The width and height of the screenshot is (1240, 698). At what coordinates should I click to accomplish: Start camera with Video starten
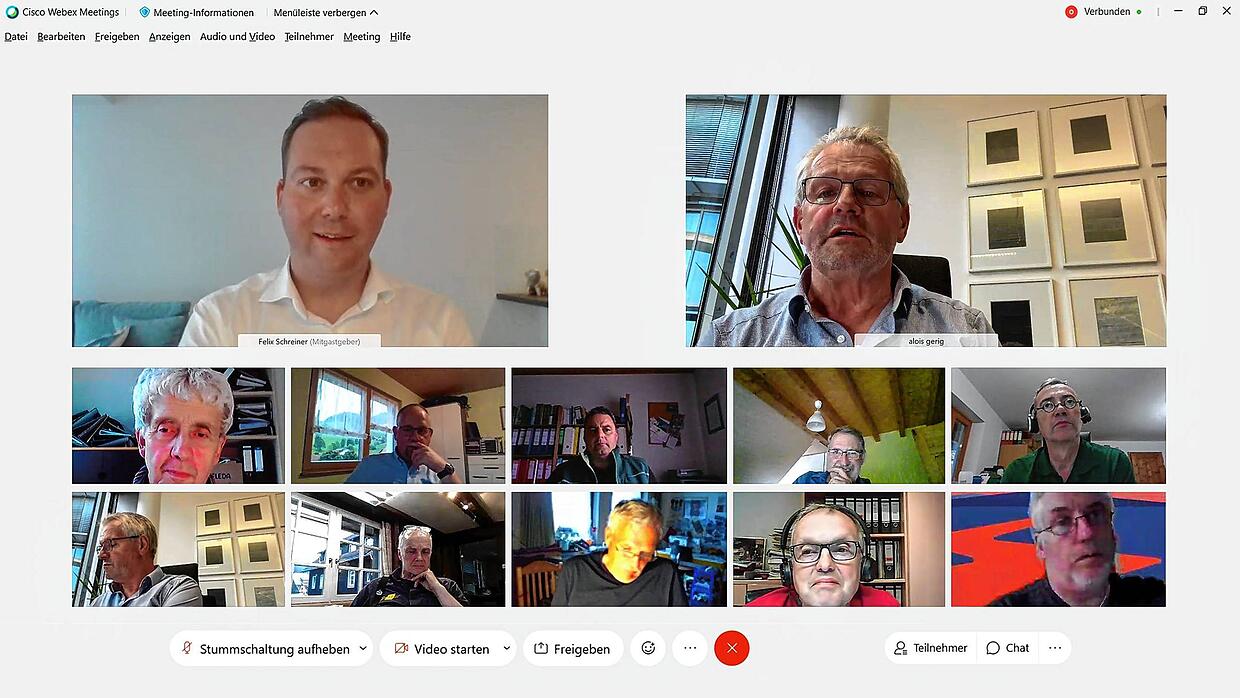(440, 648)
